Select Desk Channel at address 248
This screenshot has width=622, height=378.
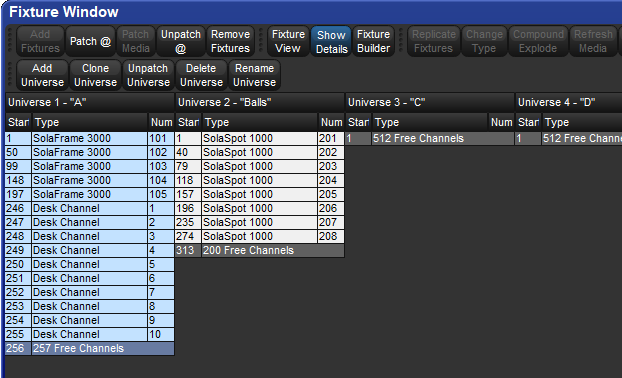(x=90, y=236)
